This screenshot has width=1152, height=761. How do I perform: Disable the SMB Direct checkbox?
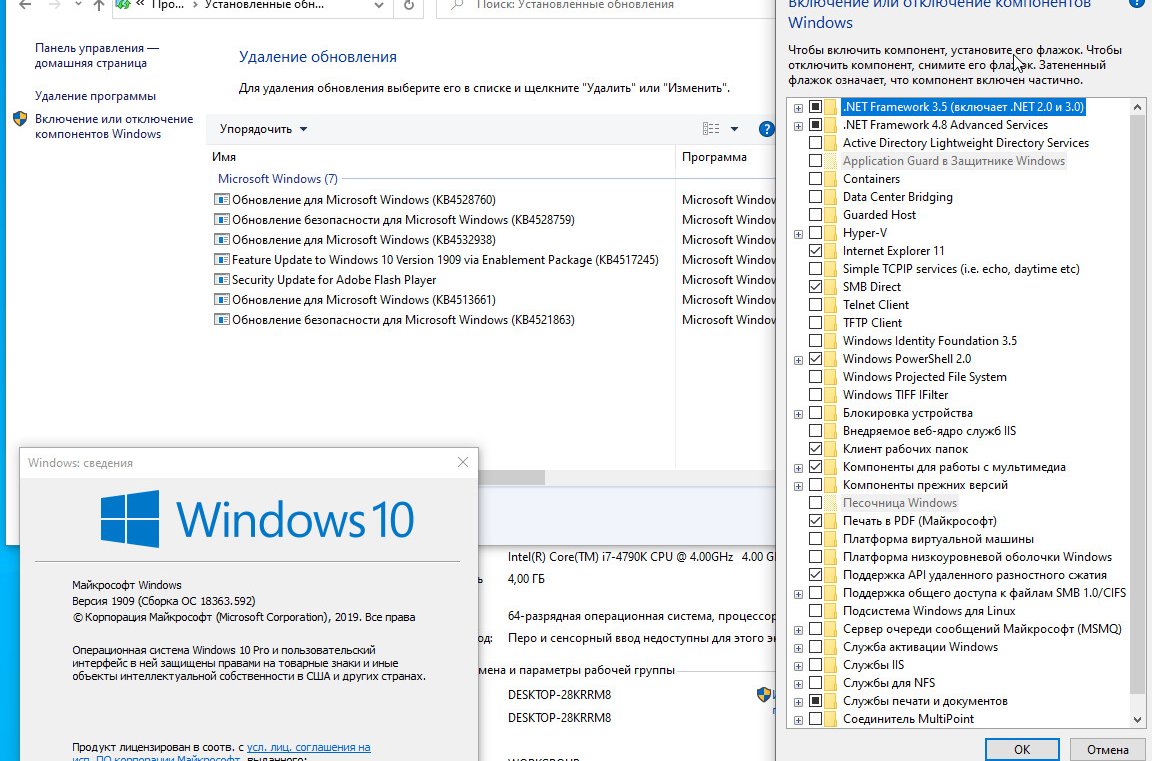pyautogui.click(x=816, y=287)
